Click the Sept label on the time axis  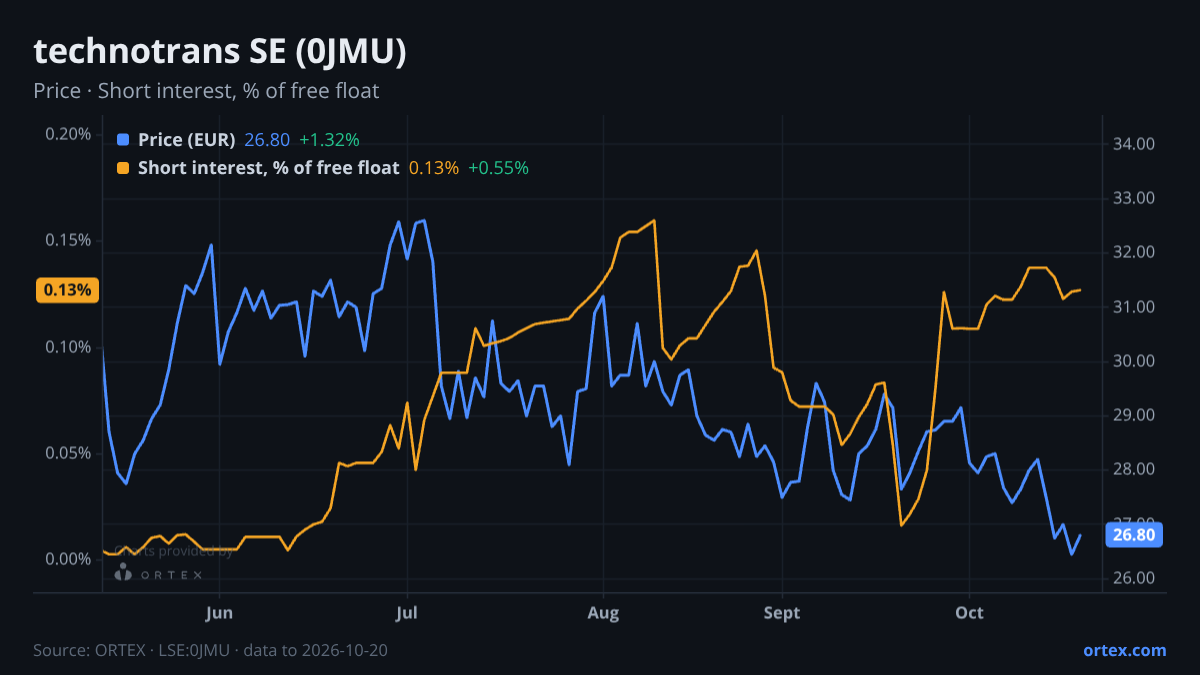click(782, 613)
